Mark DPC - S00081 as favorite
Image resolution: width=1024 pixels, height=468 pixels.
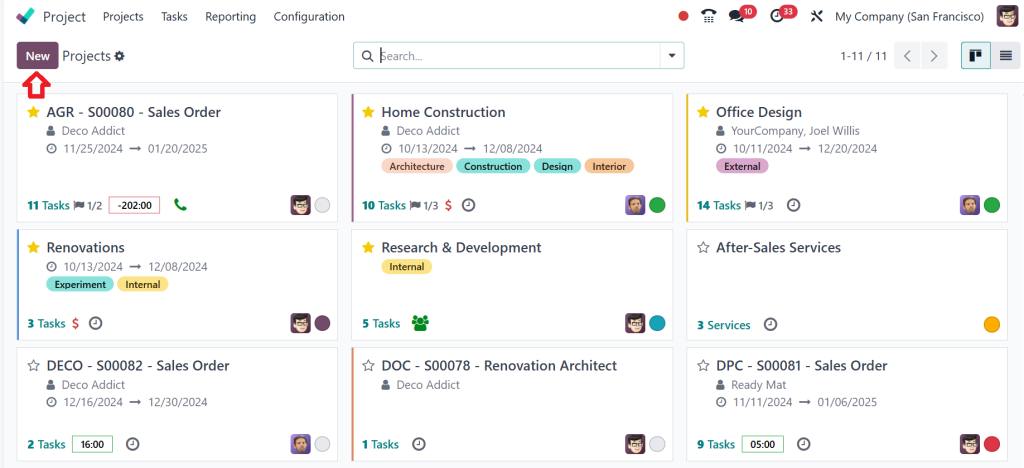[703, 366]
